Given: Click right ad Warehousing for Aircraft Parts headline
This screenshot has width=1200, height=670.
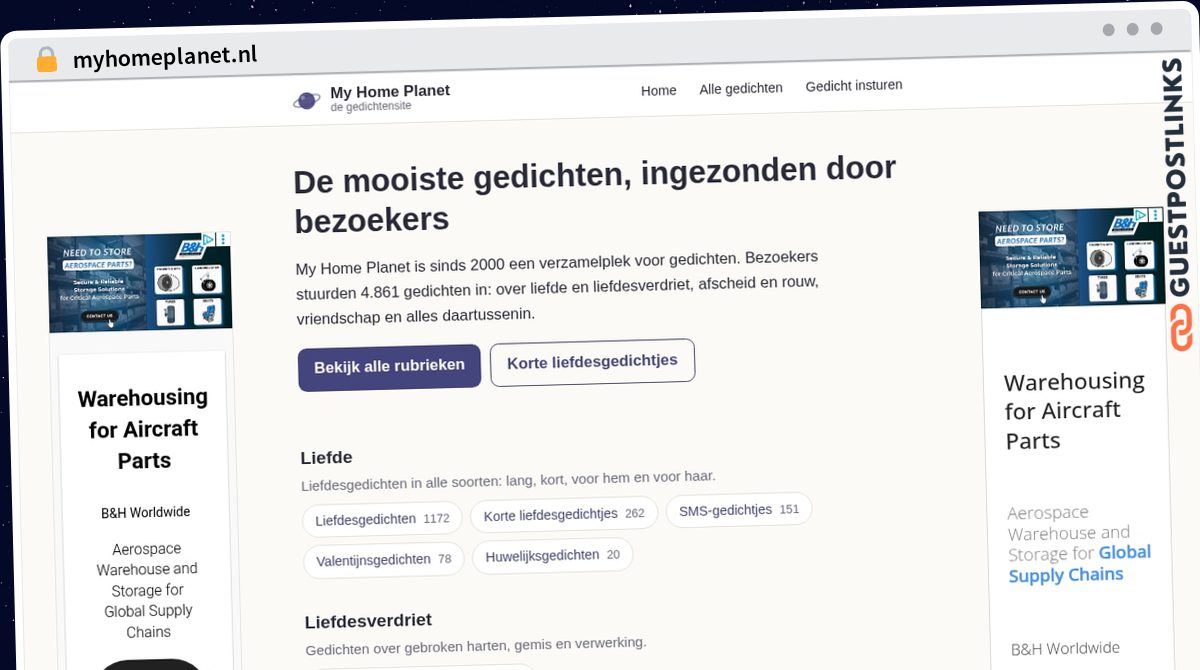Looking at the screenshot, I should 1074,411.
